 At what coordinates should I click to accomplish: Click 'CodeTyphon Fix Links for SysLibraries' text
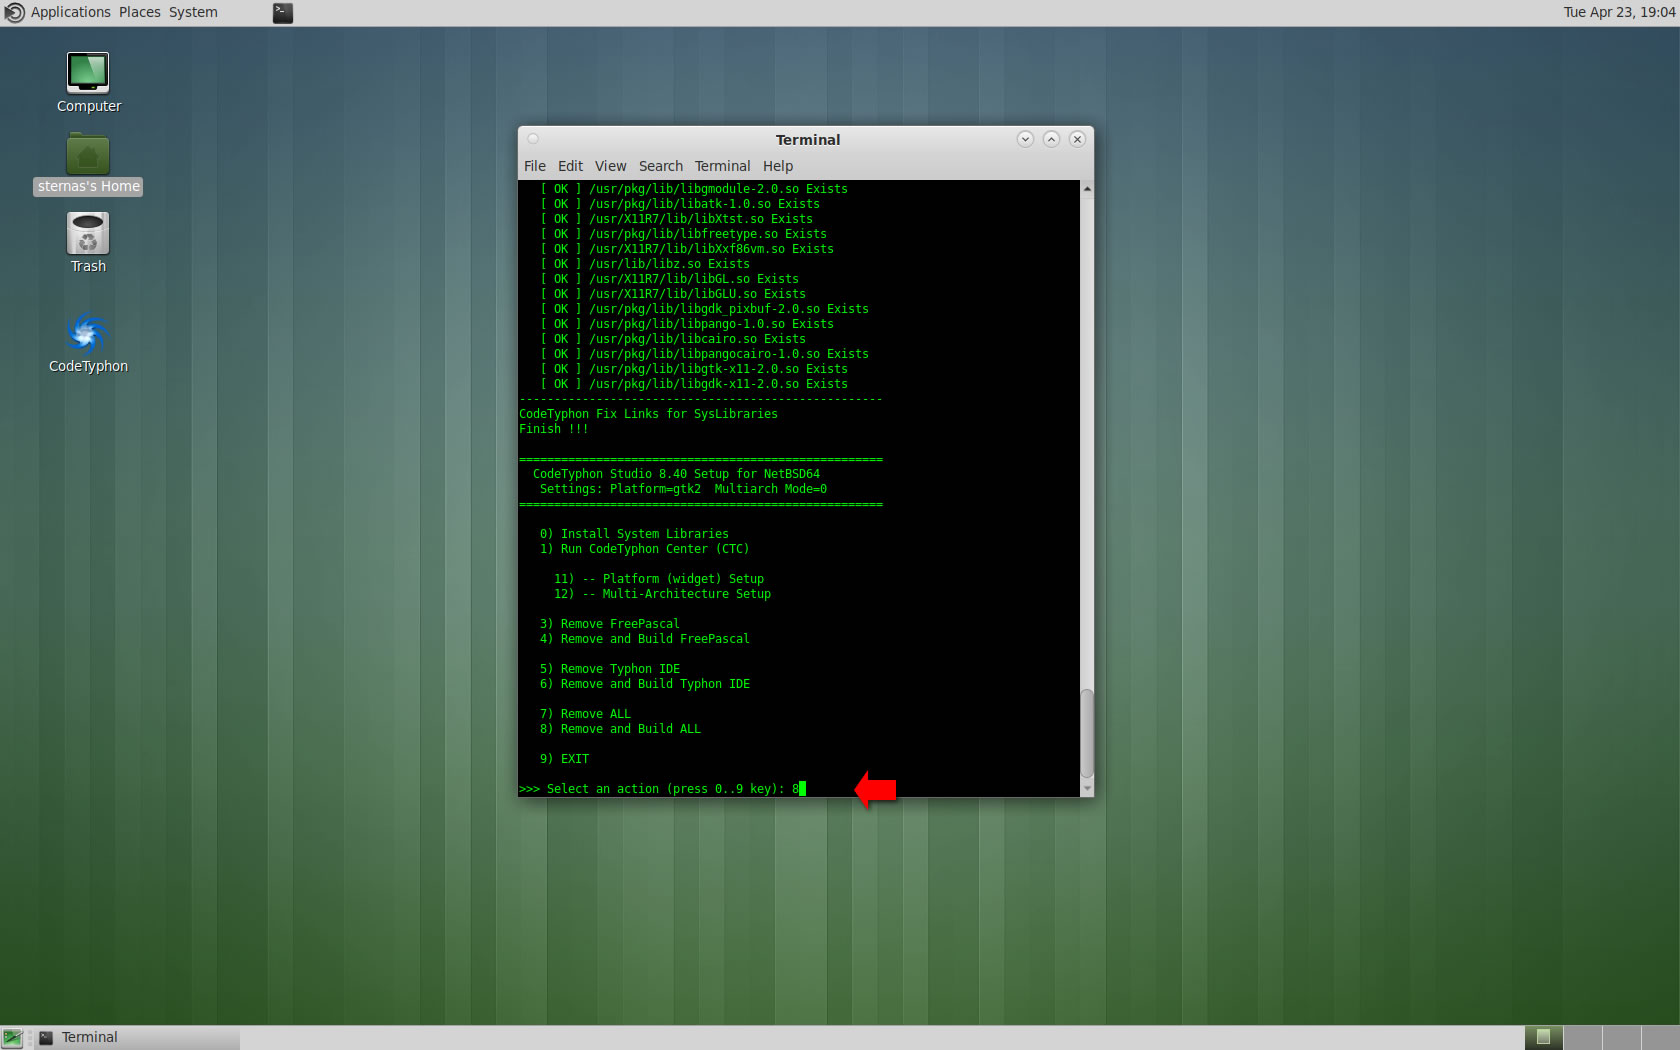(648, 414)
